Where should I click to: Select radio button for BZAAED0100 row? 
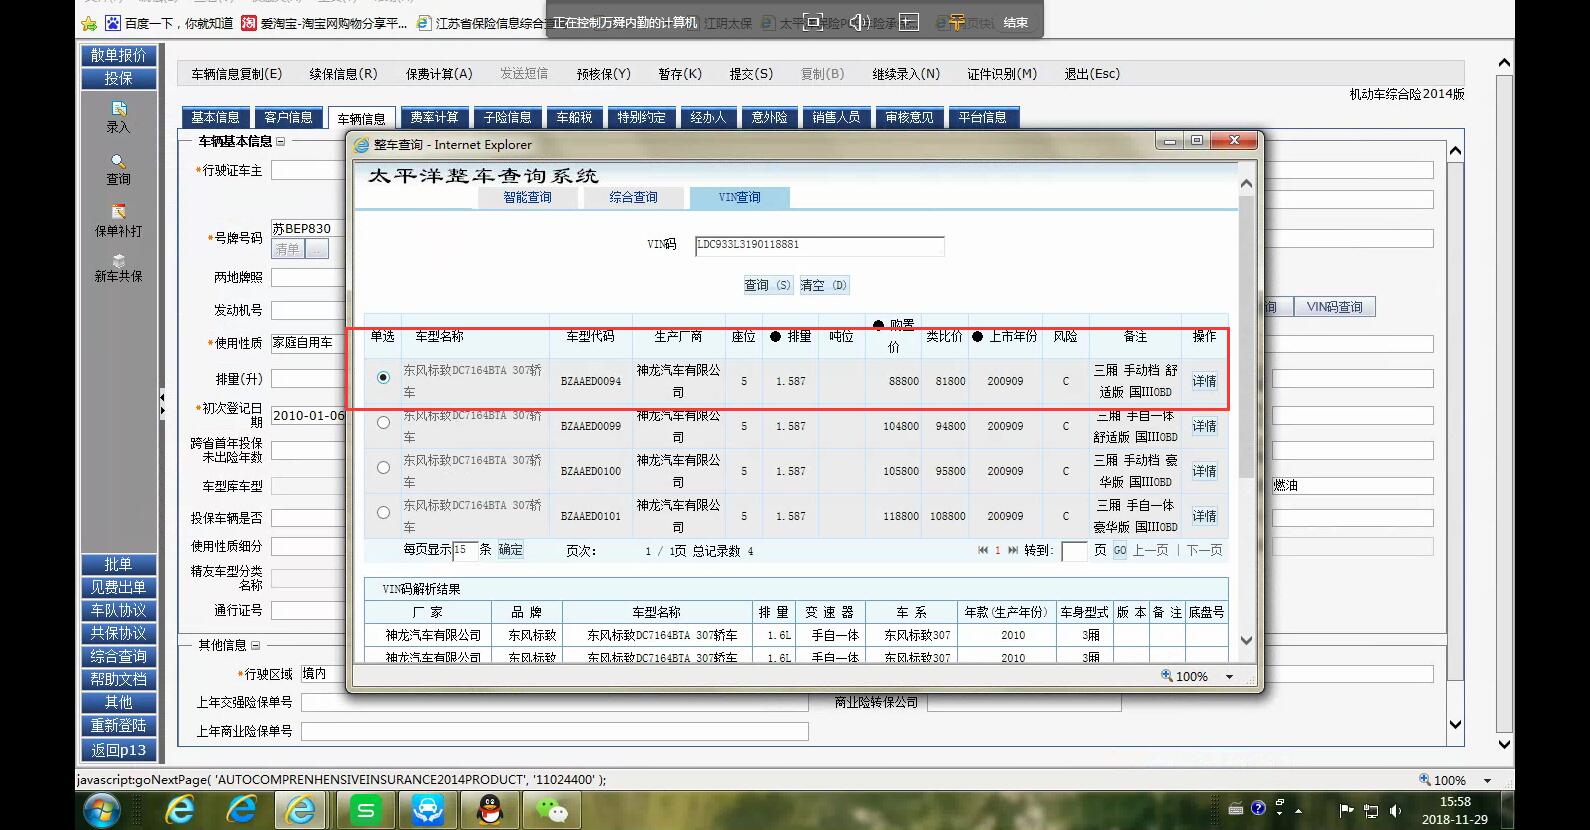(383, 467)
